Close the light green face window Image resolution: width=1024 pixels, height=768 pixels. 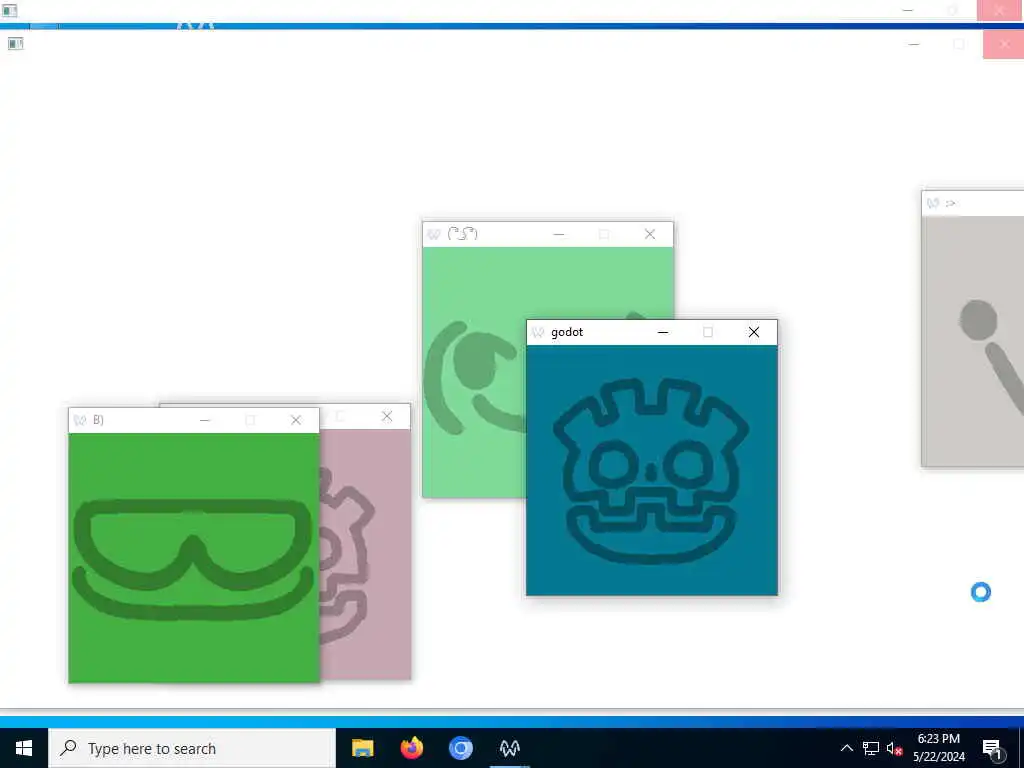point(650,234)
